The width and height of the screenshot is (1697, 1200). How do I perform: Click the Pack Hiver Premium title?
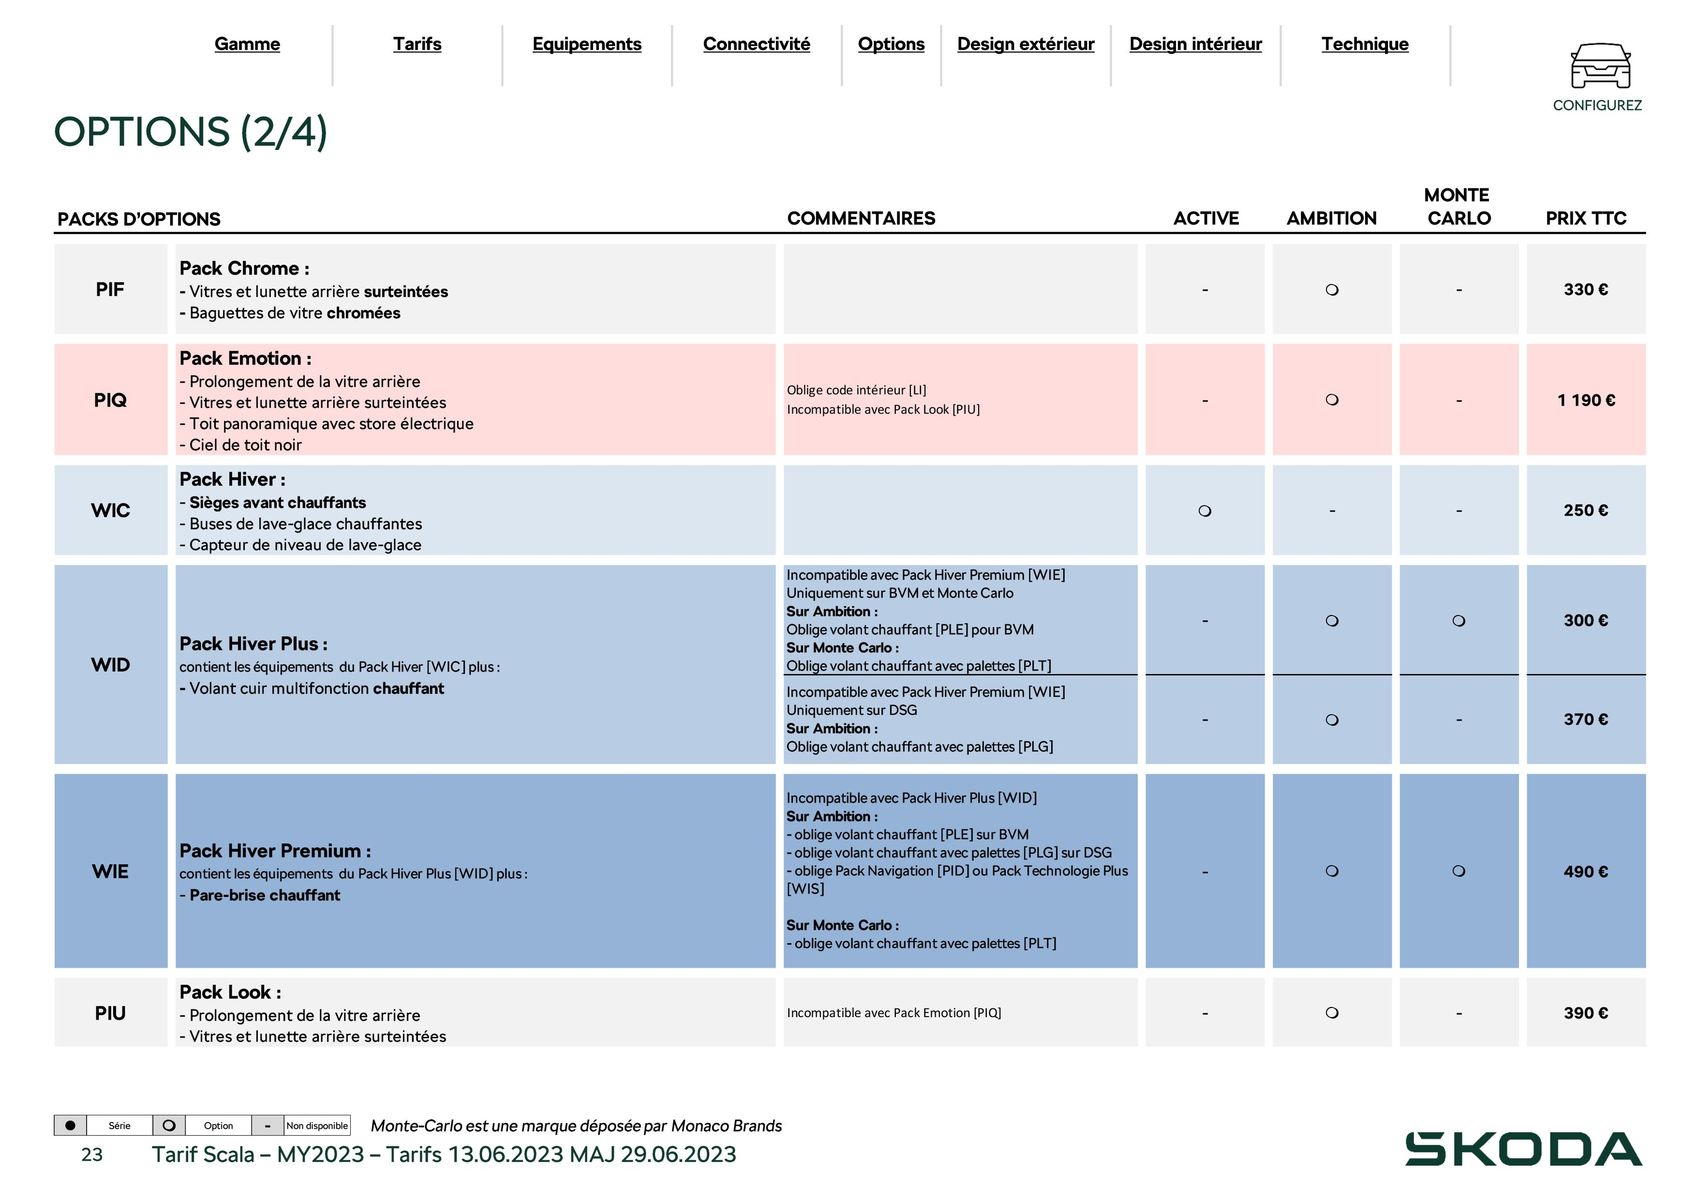coord(275,851)
